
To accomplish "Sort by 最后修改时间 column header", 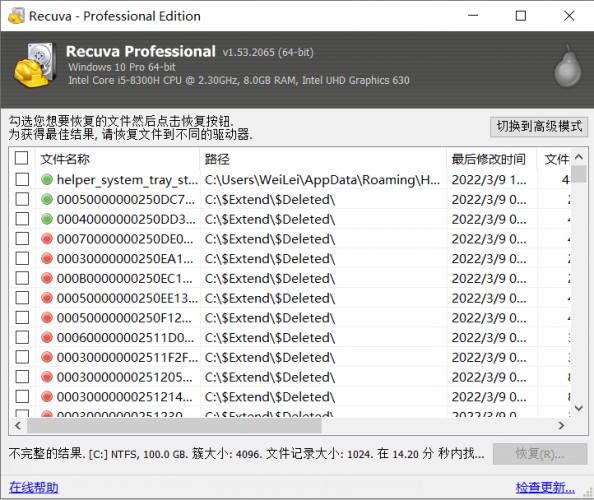I will pyautogui.click(x=491, y=159).
